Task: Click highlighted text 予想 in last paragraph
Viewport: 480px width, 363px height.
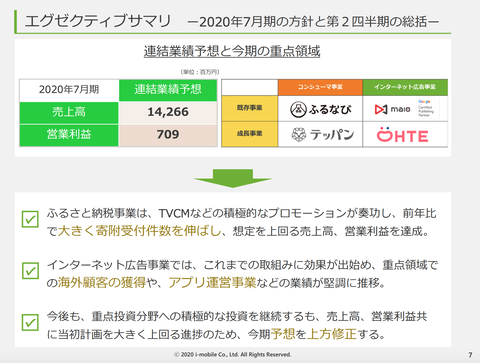Action: 283,334
